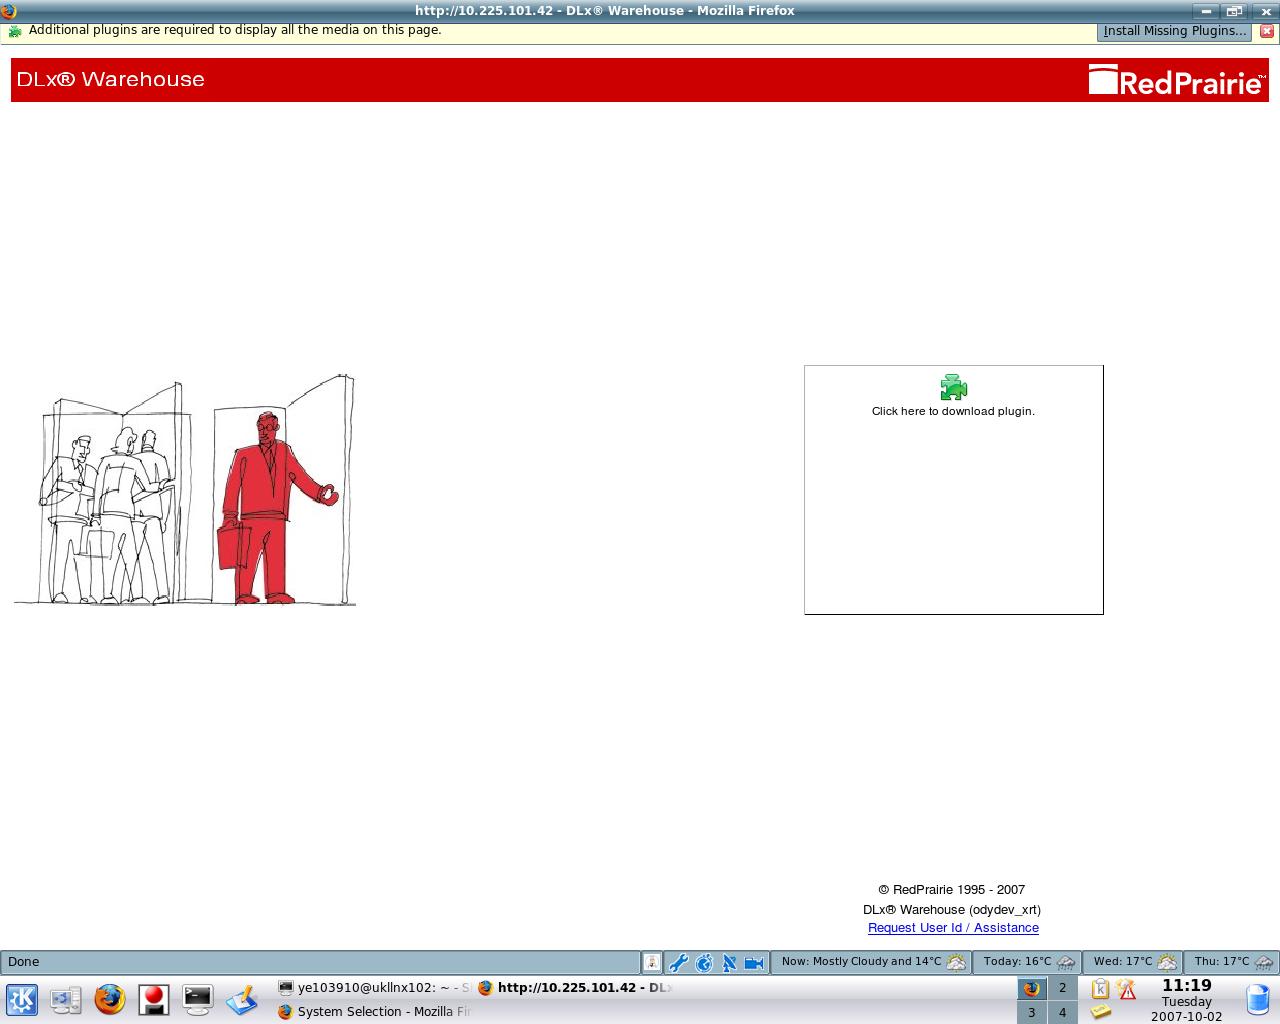Click the 'Wed: 17°C' forecast
1280x1024 pixels.
pos(1134,962)
